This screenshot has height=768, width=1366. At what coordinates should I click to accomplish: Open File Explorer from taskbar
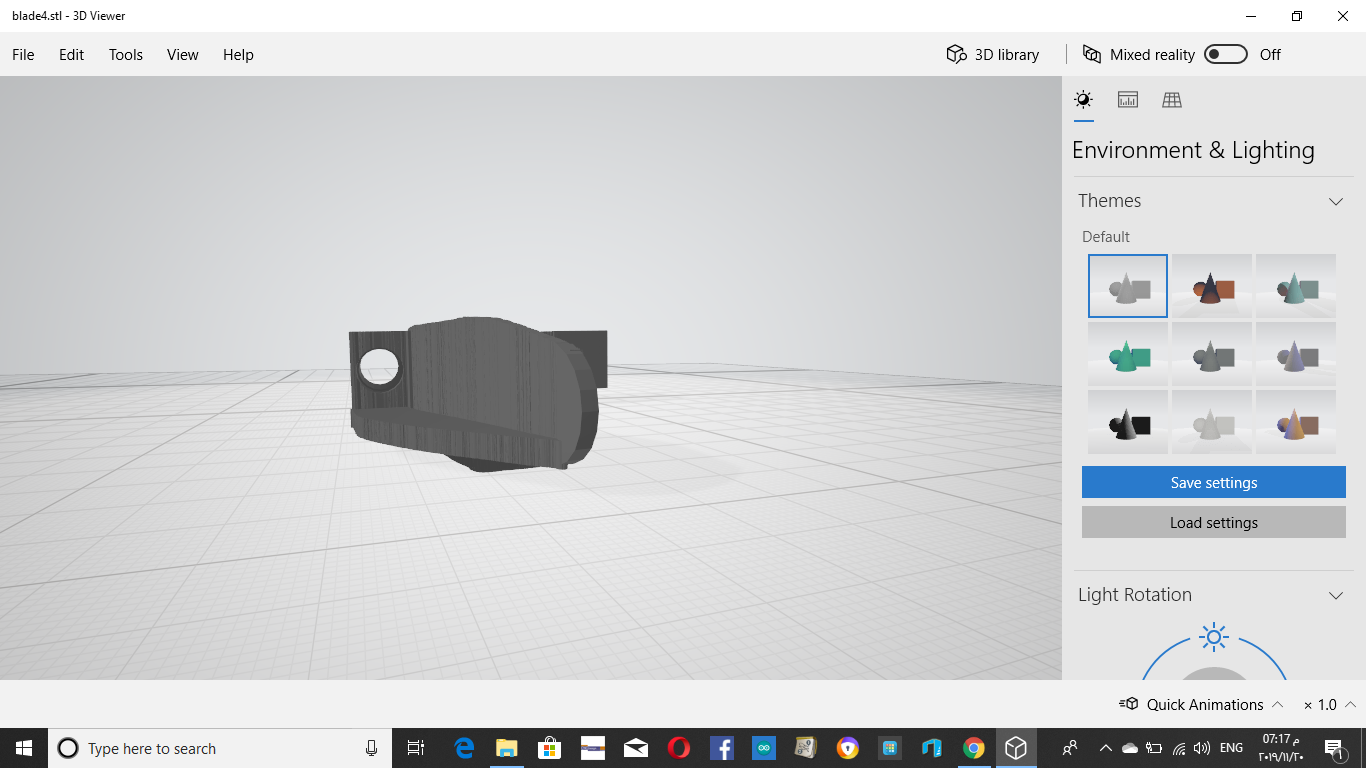coord(507,748)
